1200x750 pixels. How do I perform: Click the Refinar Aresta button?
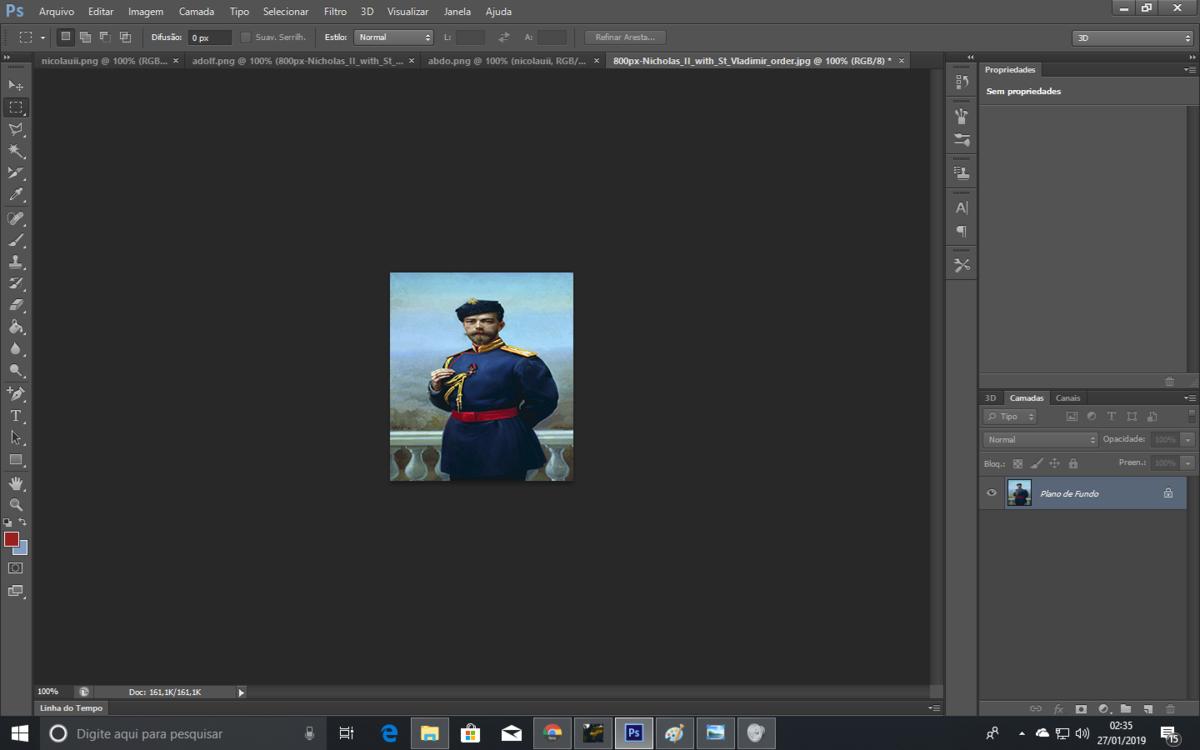625,37
